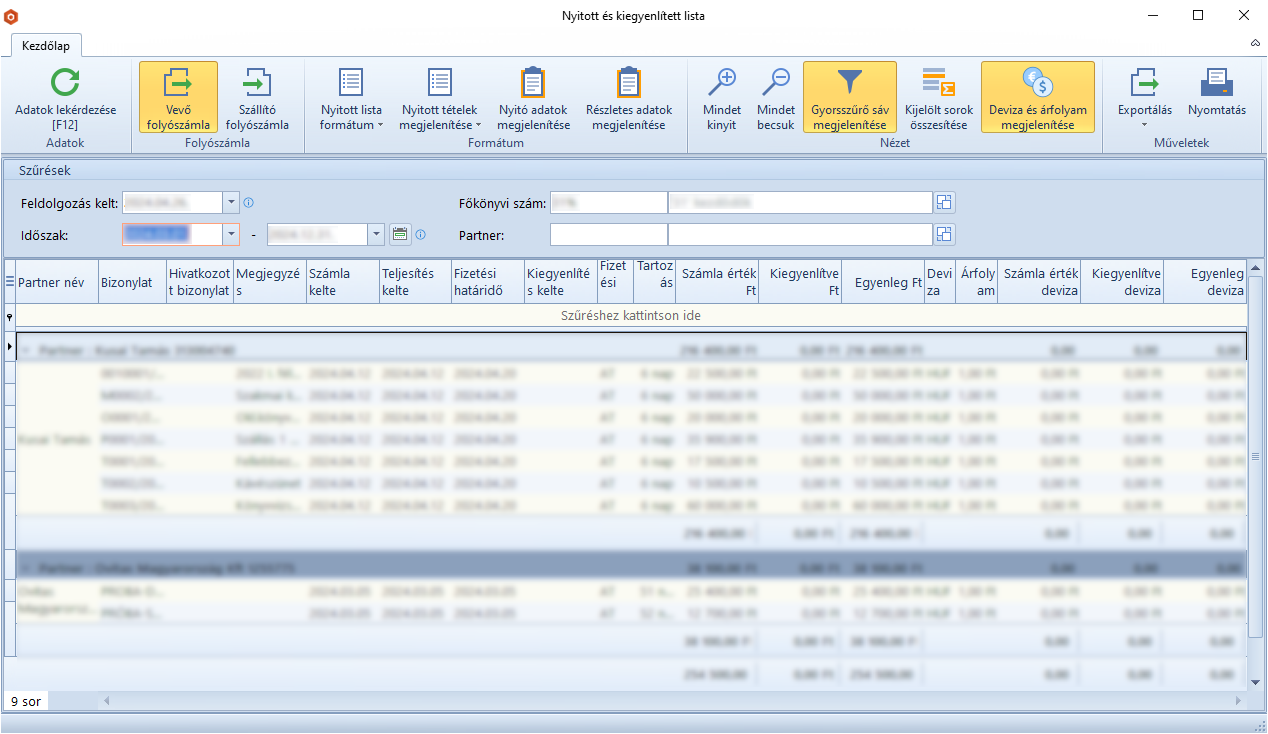Click Nyitó adatok megjelenítése icon
This screenshot has height=734, width=1268.
click(x=533, y=82)
